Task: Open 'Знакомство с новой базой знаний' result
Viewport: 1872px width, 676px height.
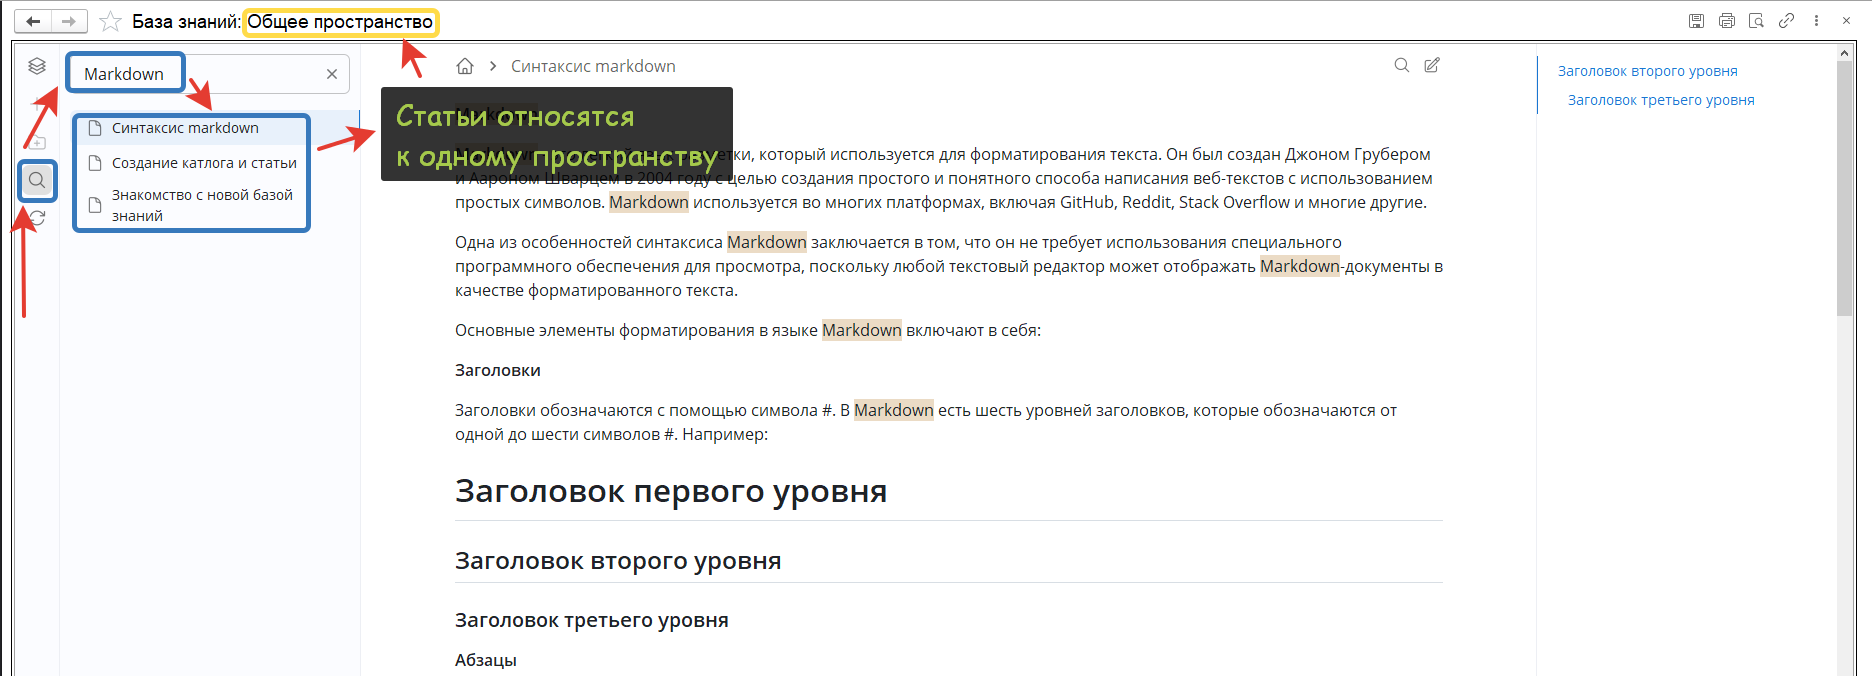Action: pos(202,205)
